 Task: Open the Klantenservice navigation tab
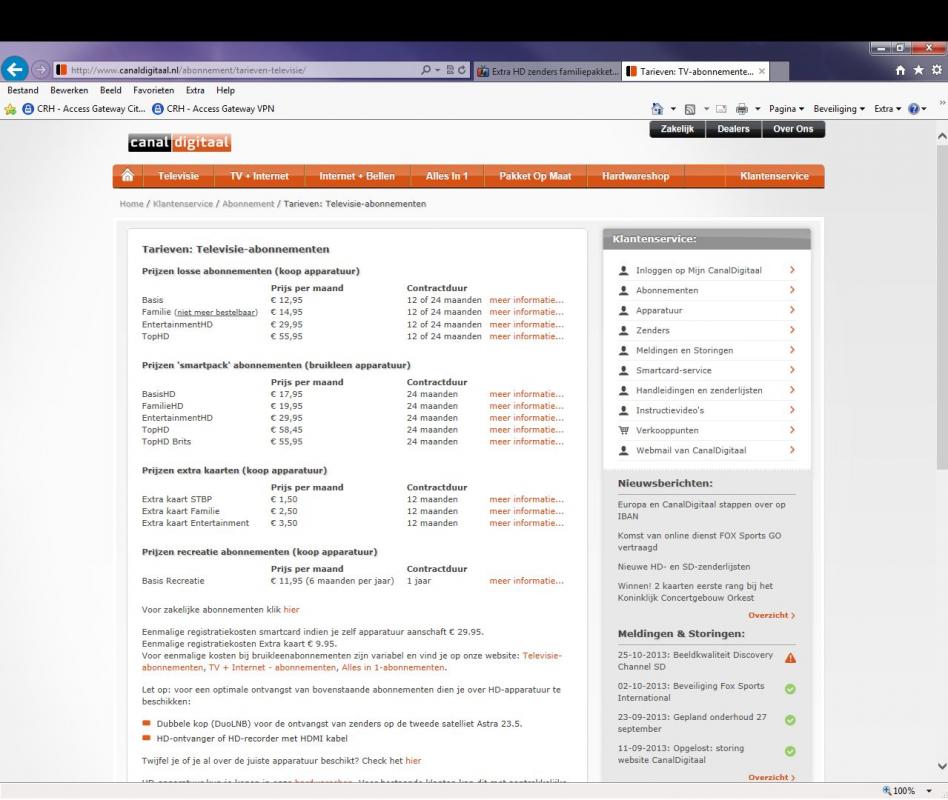pos(774,176)
